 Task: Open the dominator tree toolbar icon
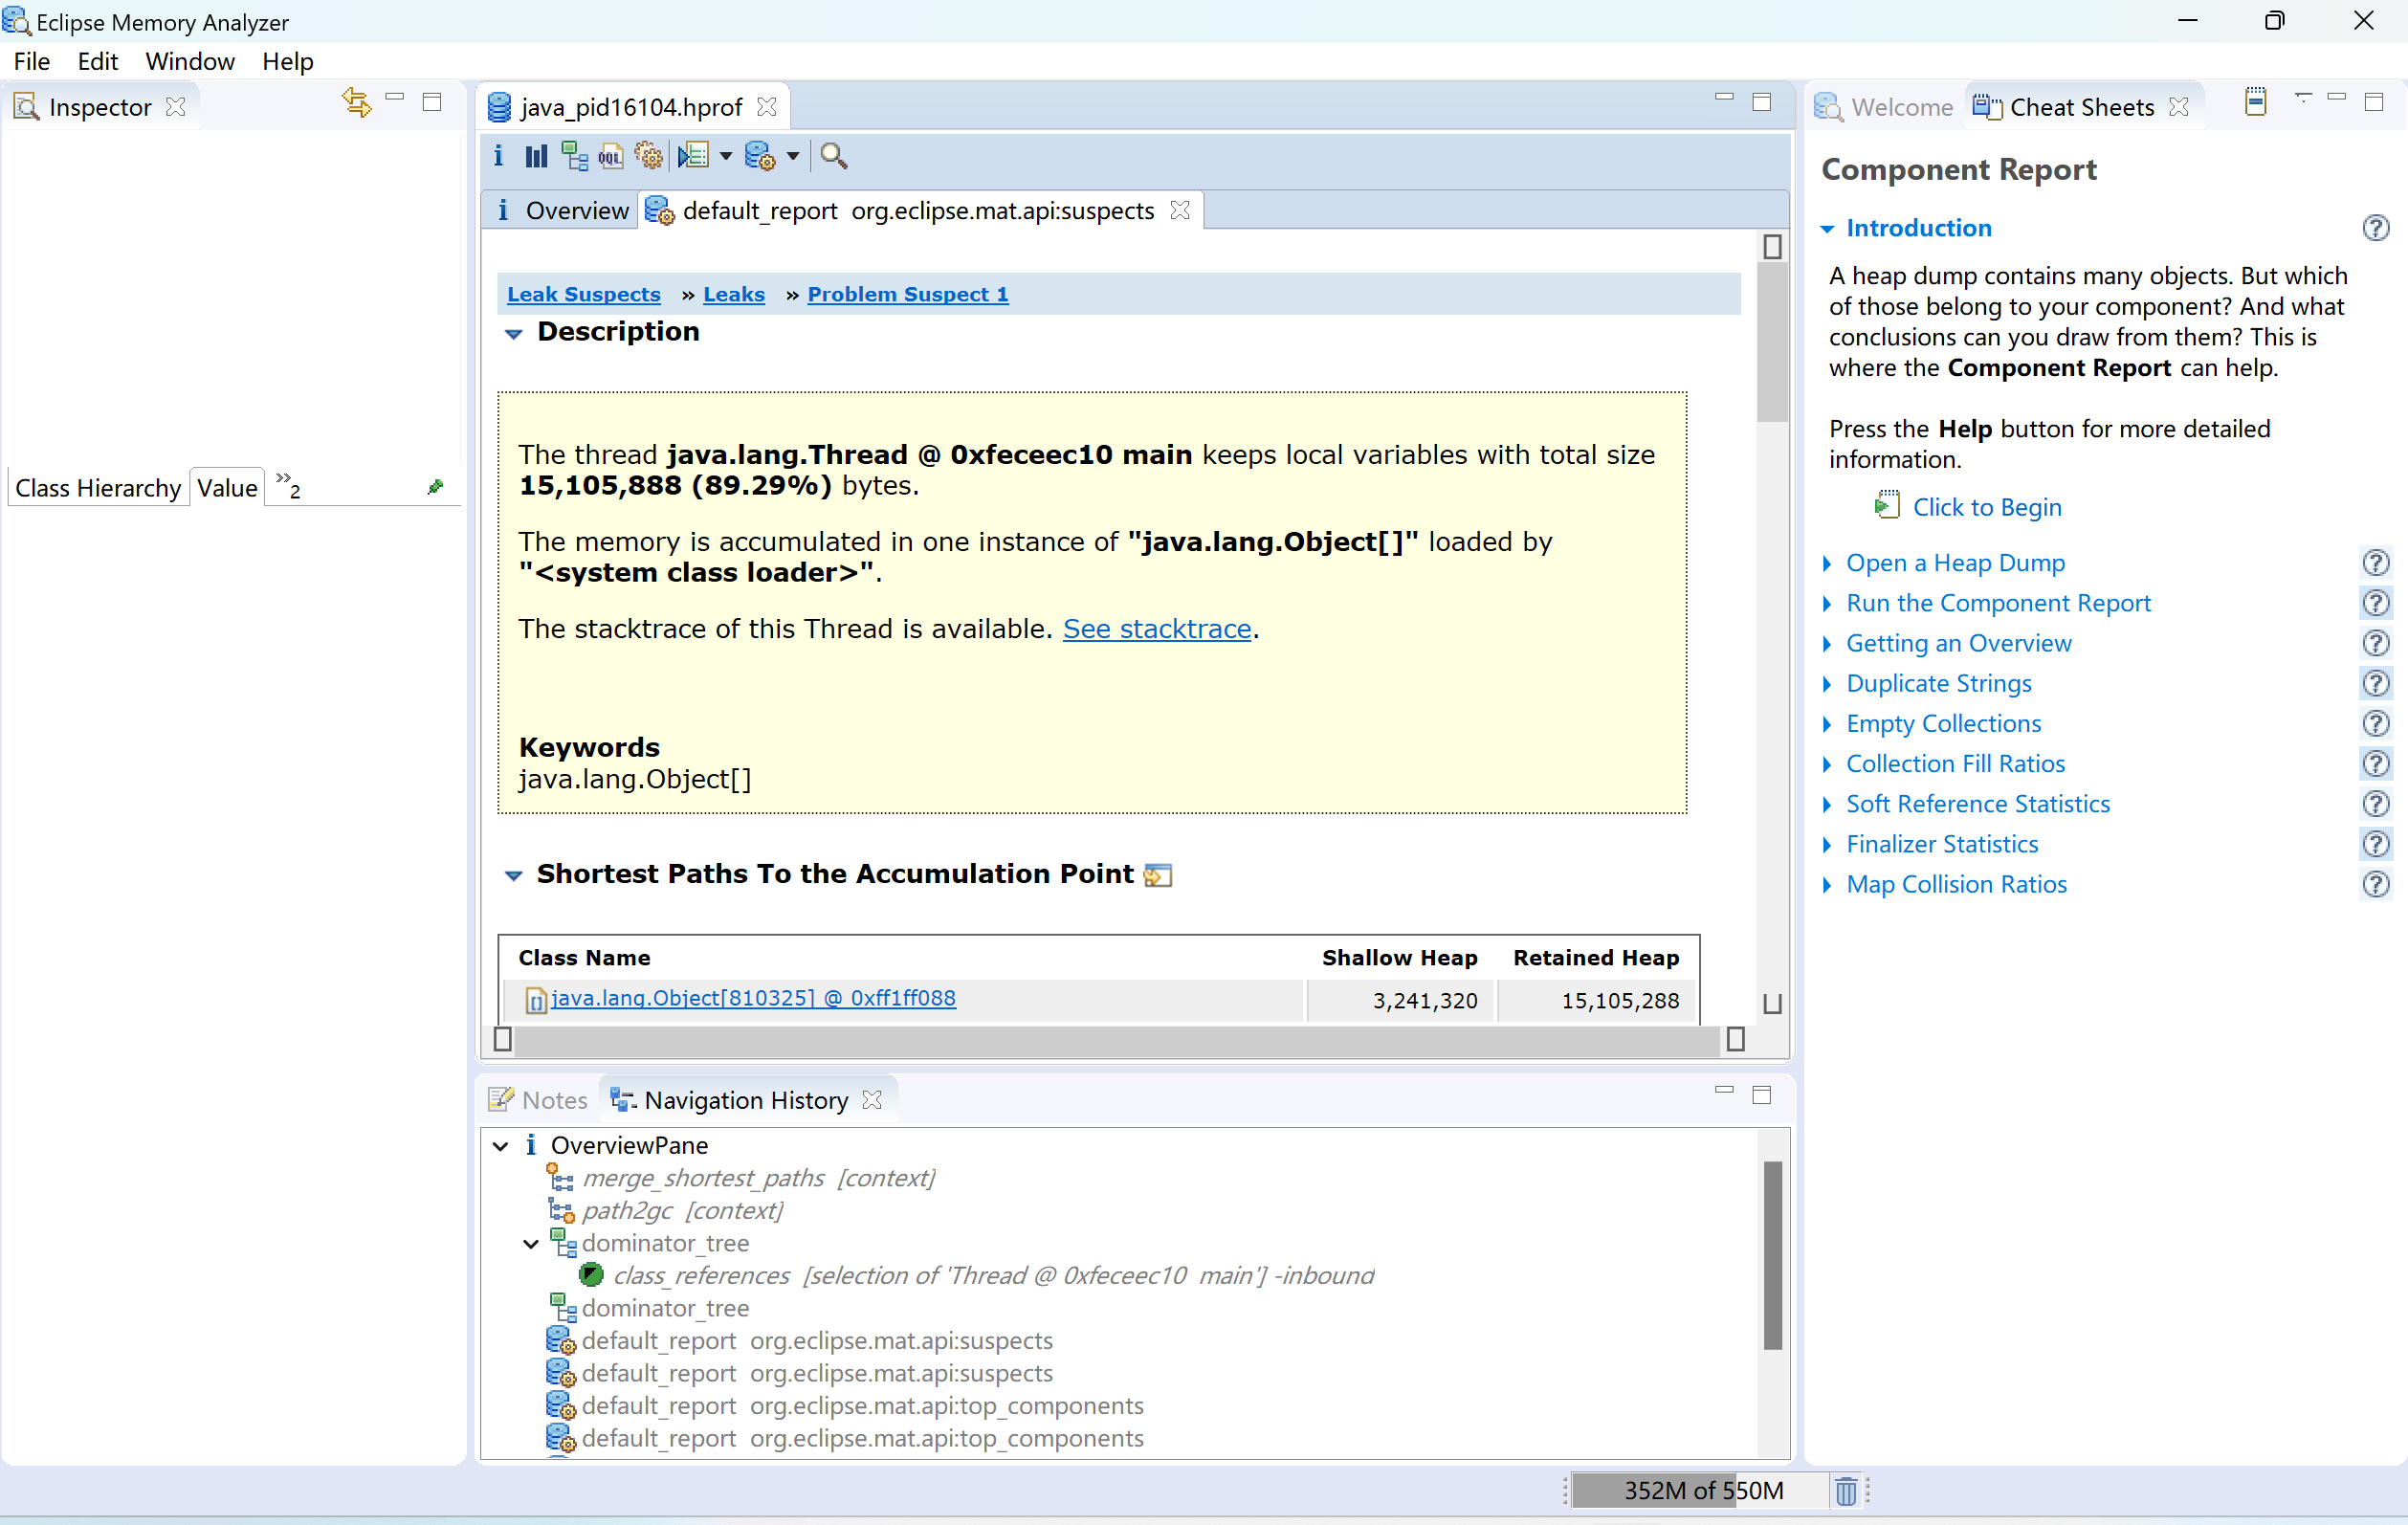(x=574, y=156)
